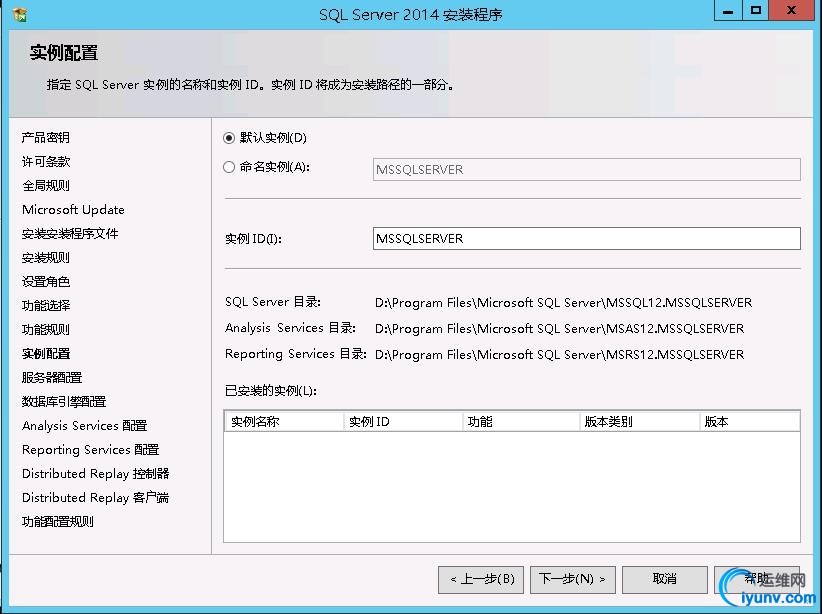822x614 pixels.
Task: Jump to 功能配置规则 step
Action: coord(58,522)
